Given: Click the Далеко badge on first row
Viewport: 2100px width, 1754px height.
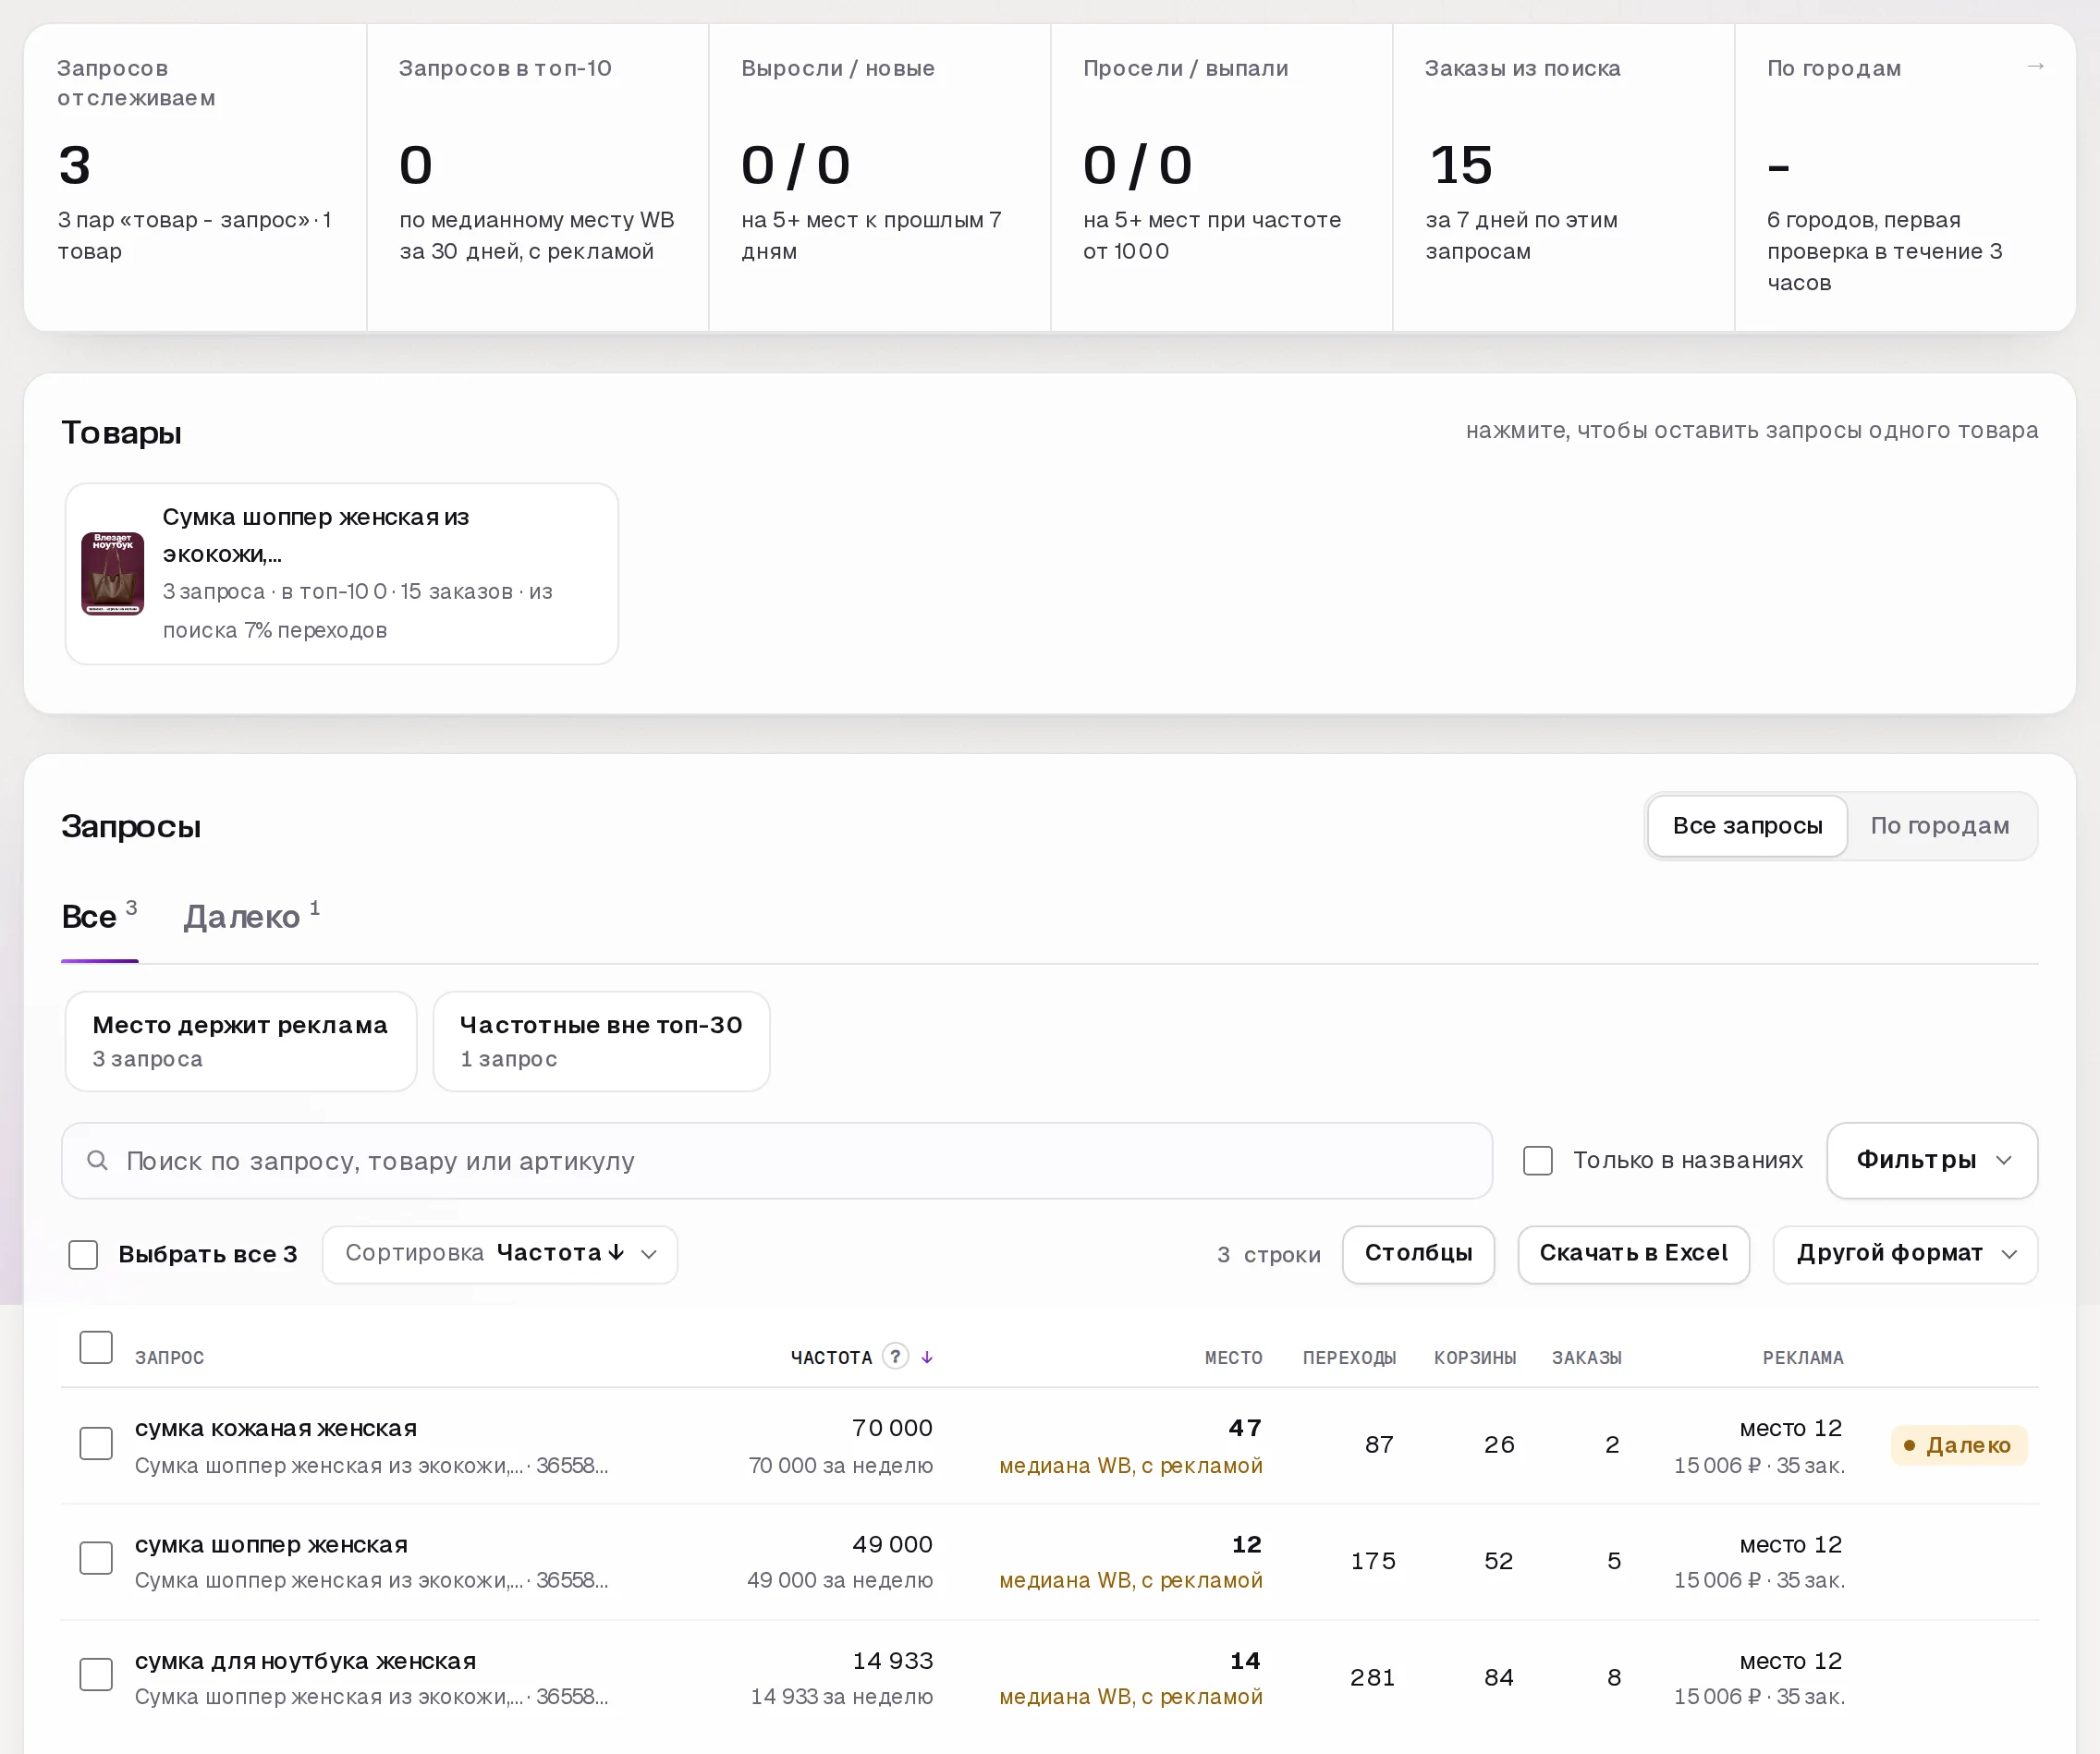Looking at the screenshot, I should [x=1958, y=1445].
